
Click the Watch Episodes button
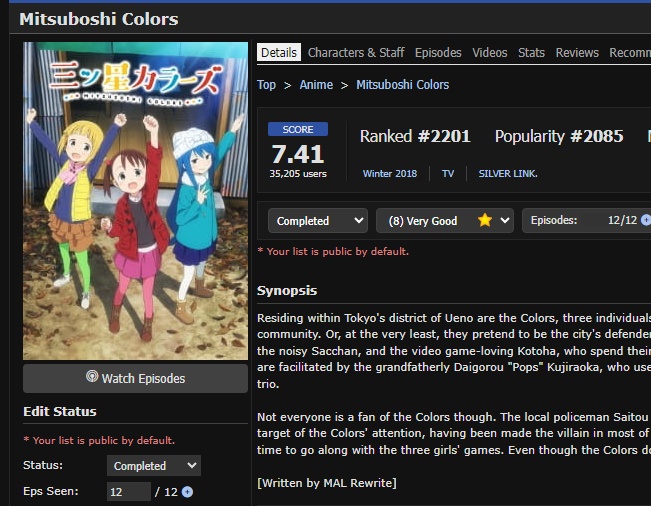pyautogui.click(x=135, y=378)
